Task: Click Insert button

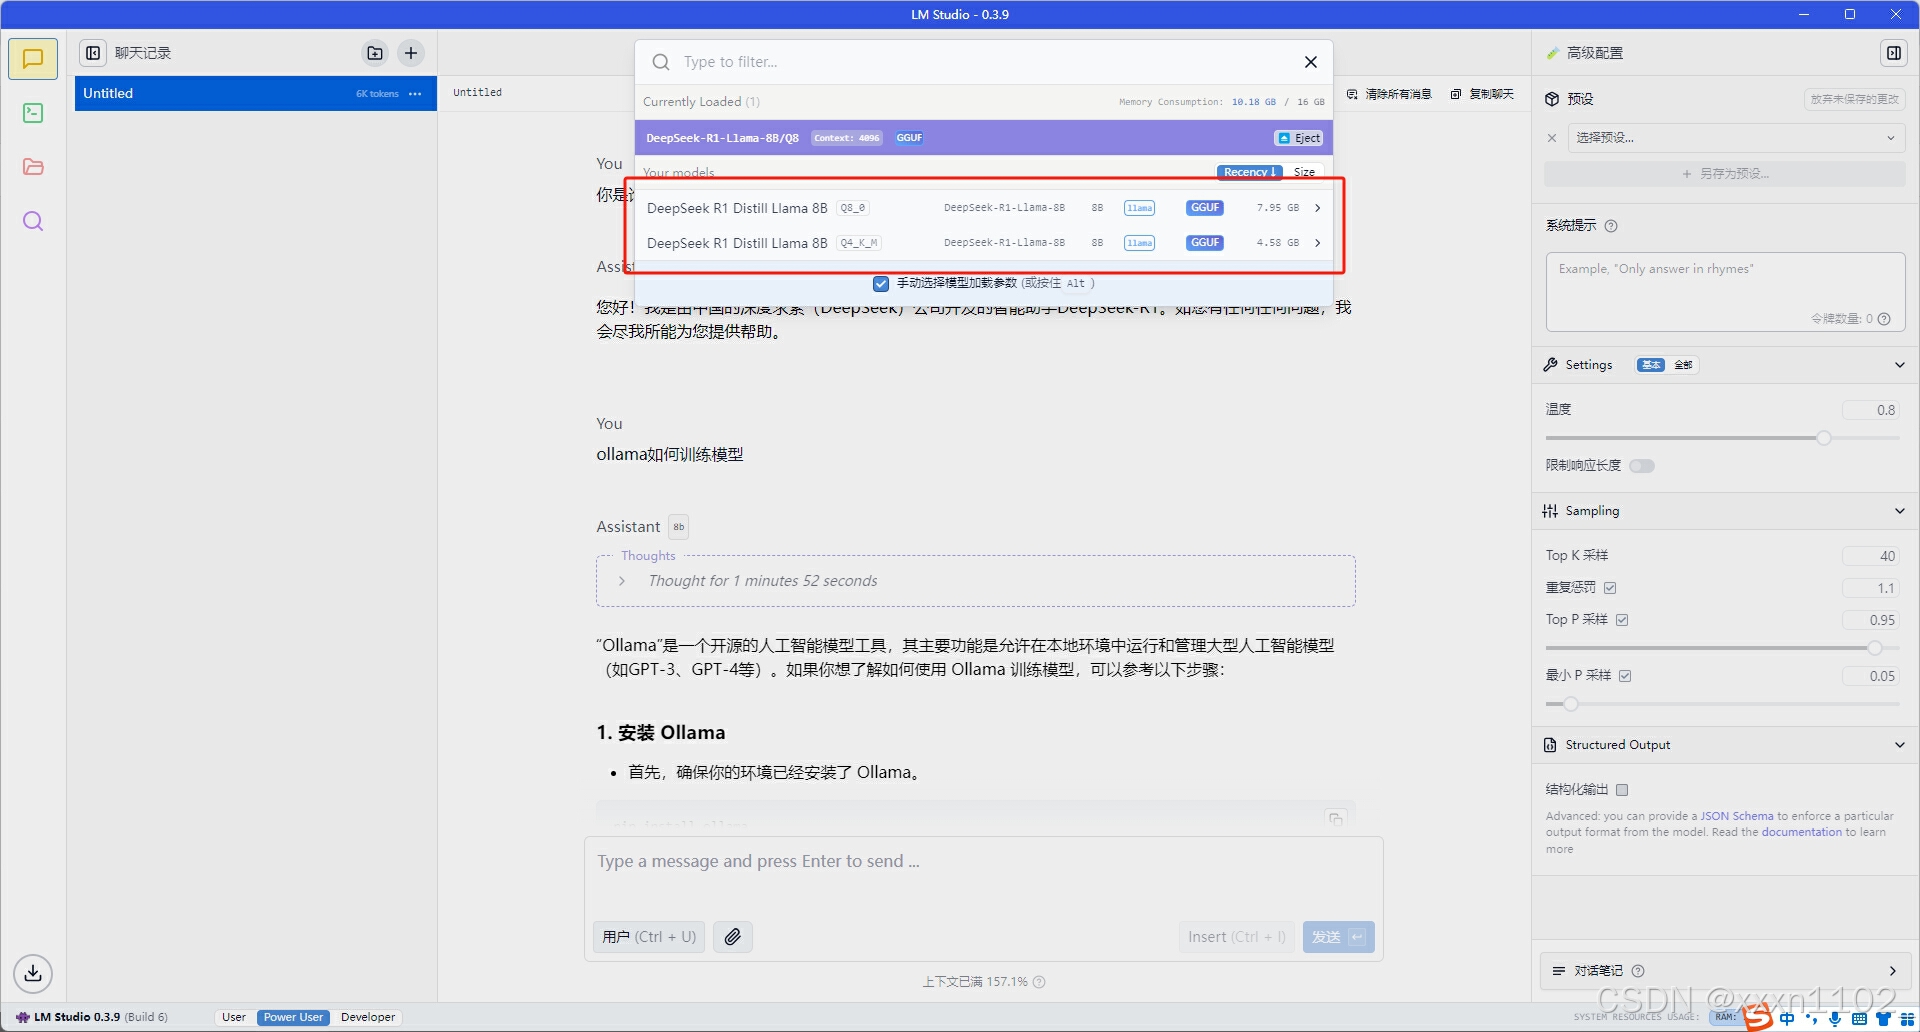Action: [1236, 937]
